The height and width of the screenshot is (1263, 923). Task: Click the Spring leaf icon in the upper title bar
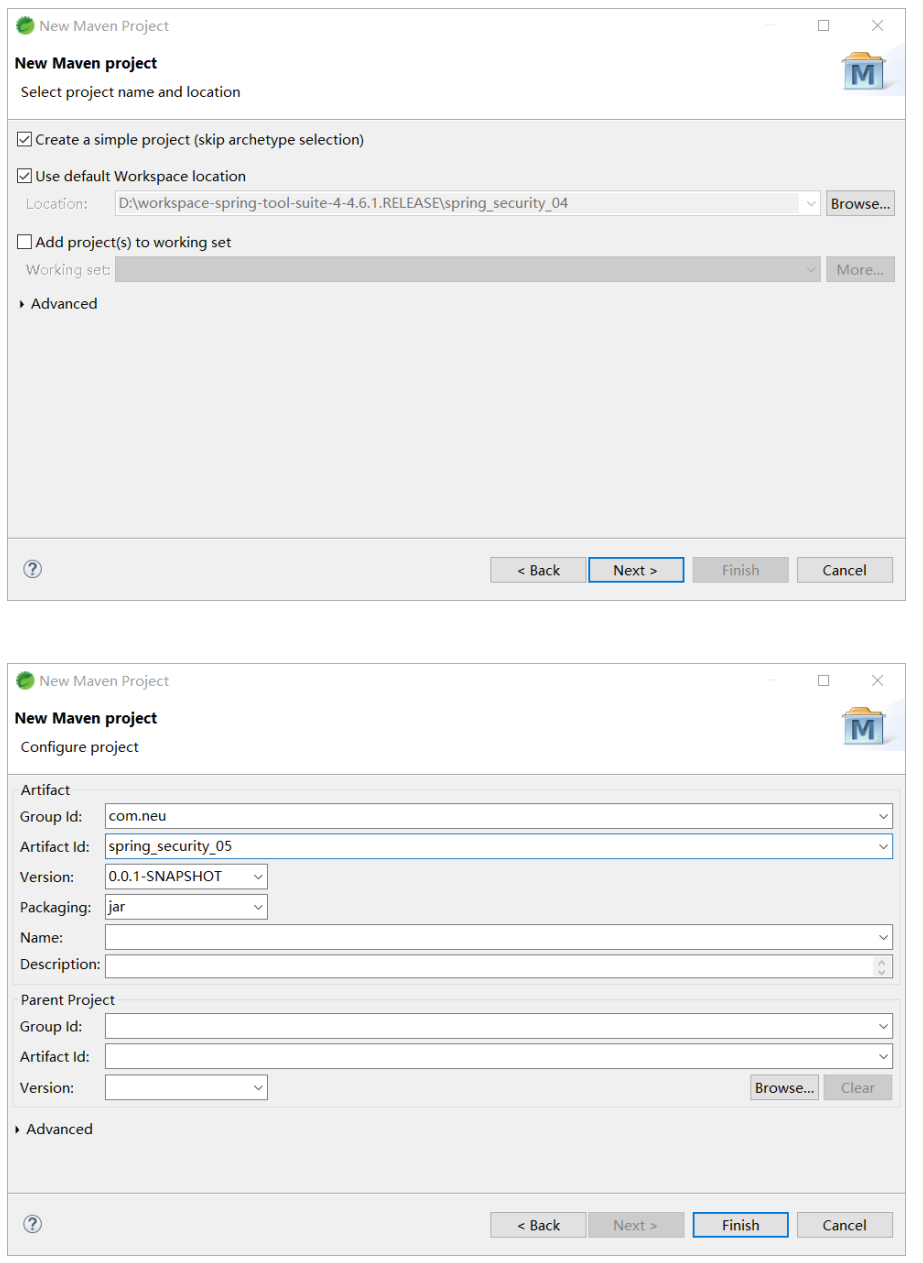[x=25, y=26]
